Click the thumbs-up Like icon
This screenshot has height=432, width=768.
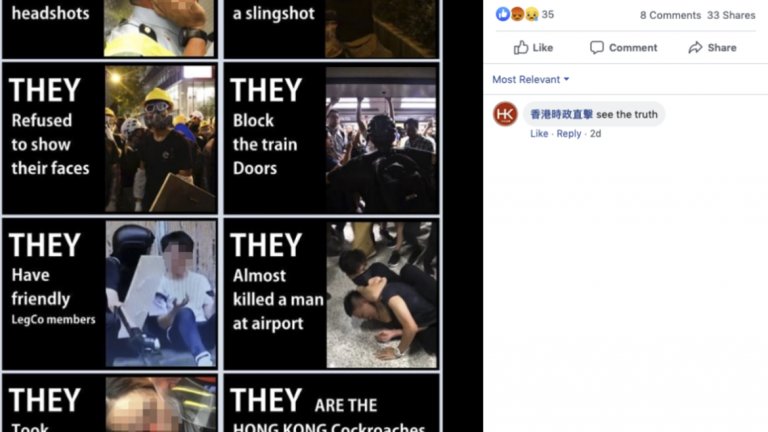tap(521, 47)
